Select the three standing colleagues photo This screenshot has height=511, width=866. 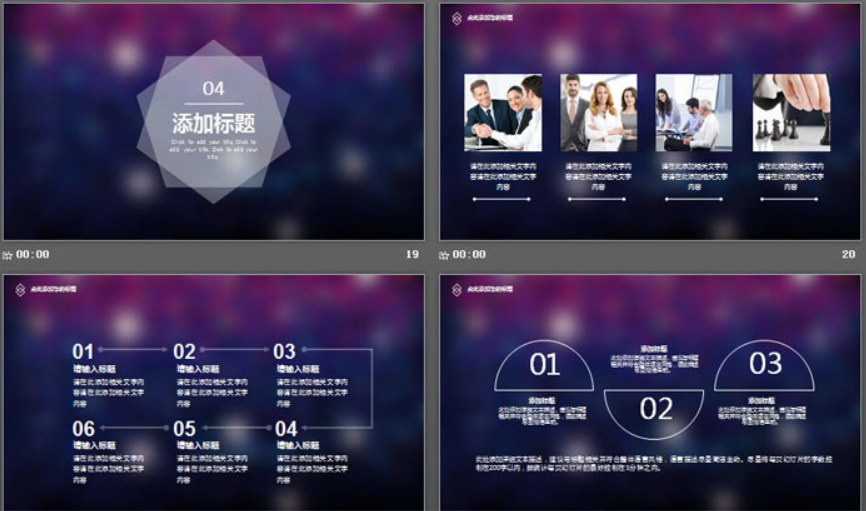point(598,112)
